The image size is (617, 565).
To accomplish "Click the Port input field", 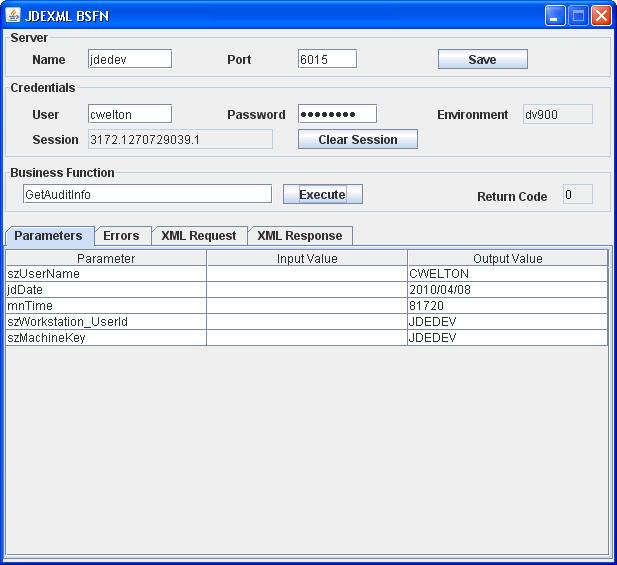I will coord(327,60).
